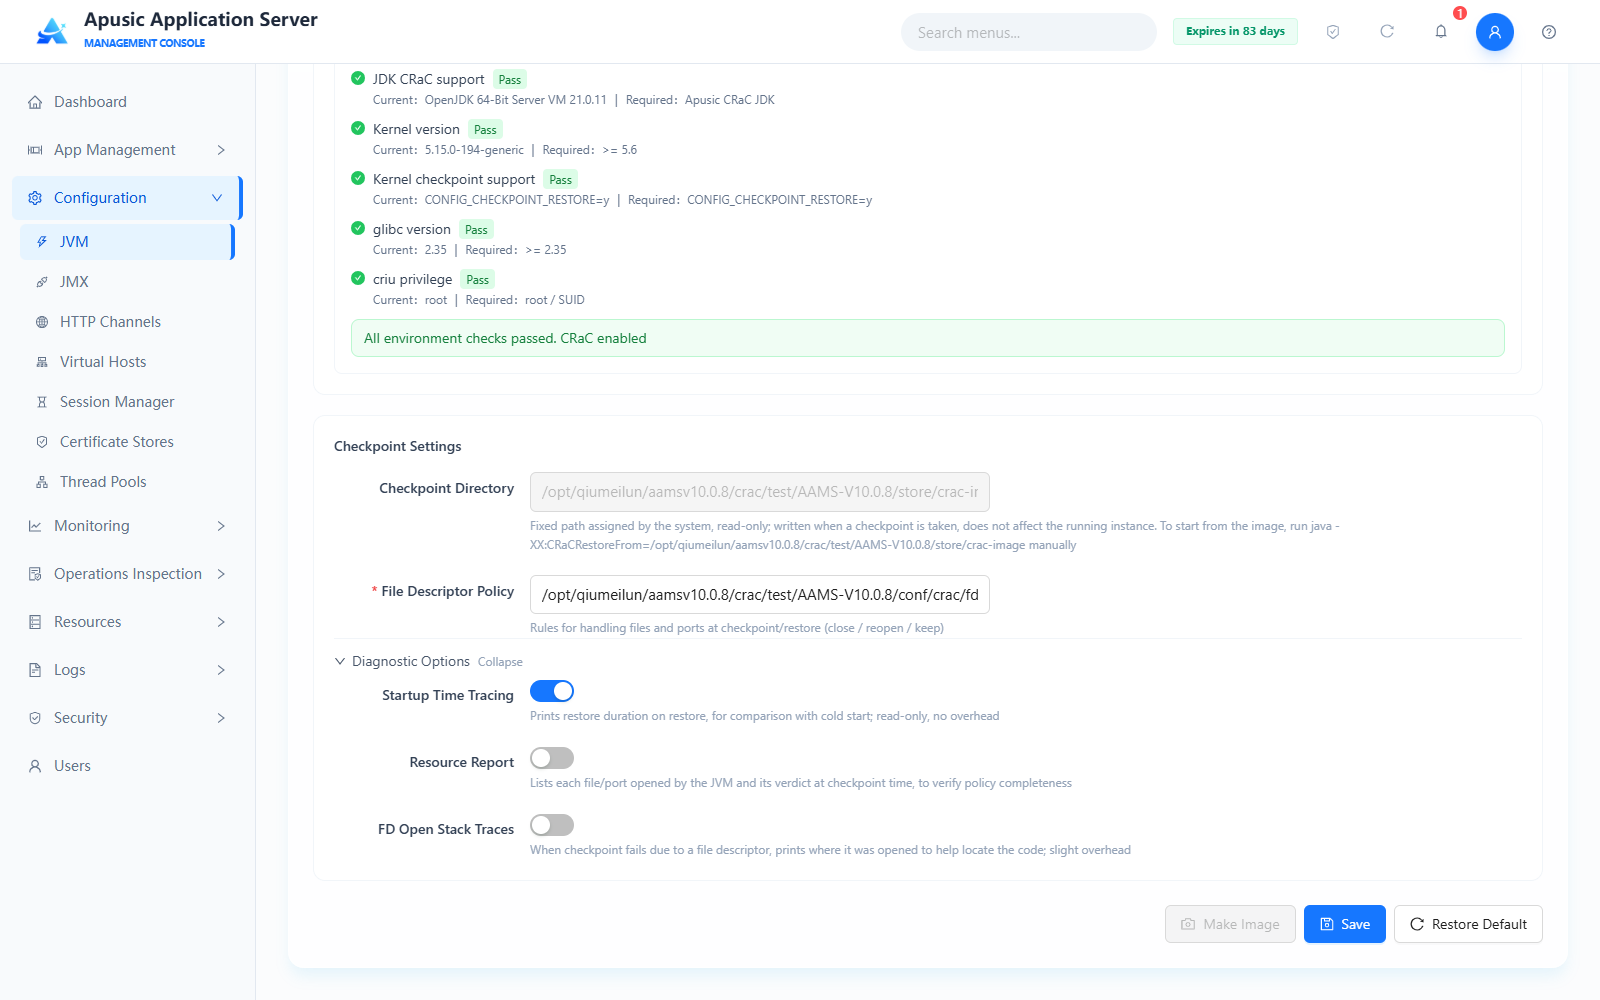Click the JMX sidebar icon
This screenshot has width=1600, height=1000.
pos(42,282)
